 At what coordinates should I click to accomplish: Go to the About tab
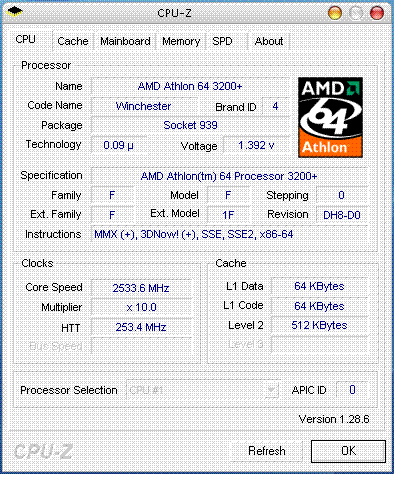pyautogui.click(x=269, y=41)
